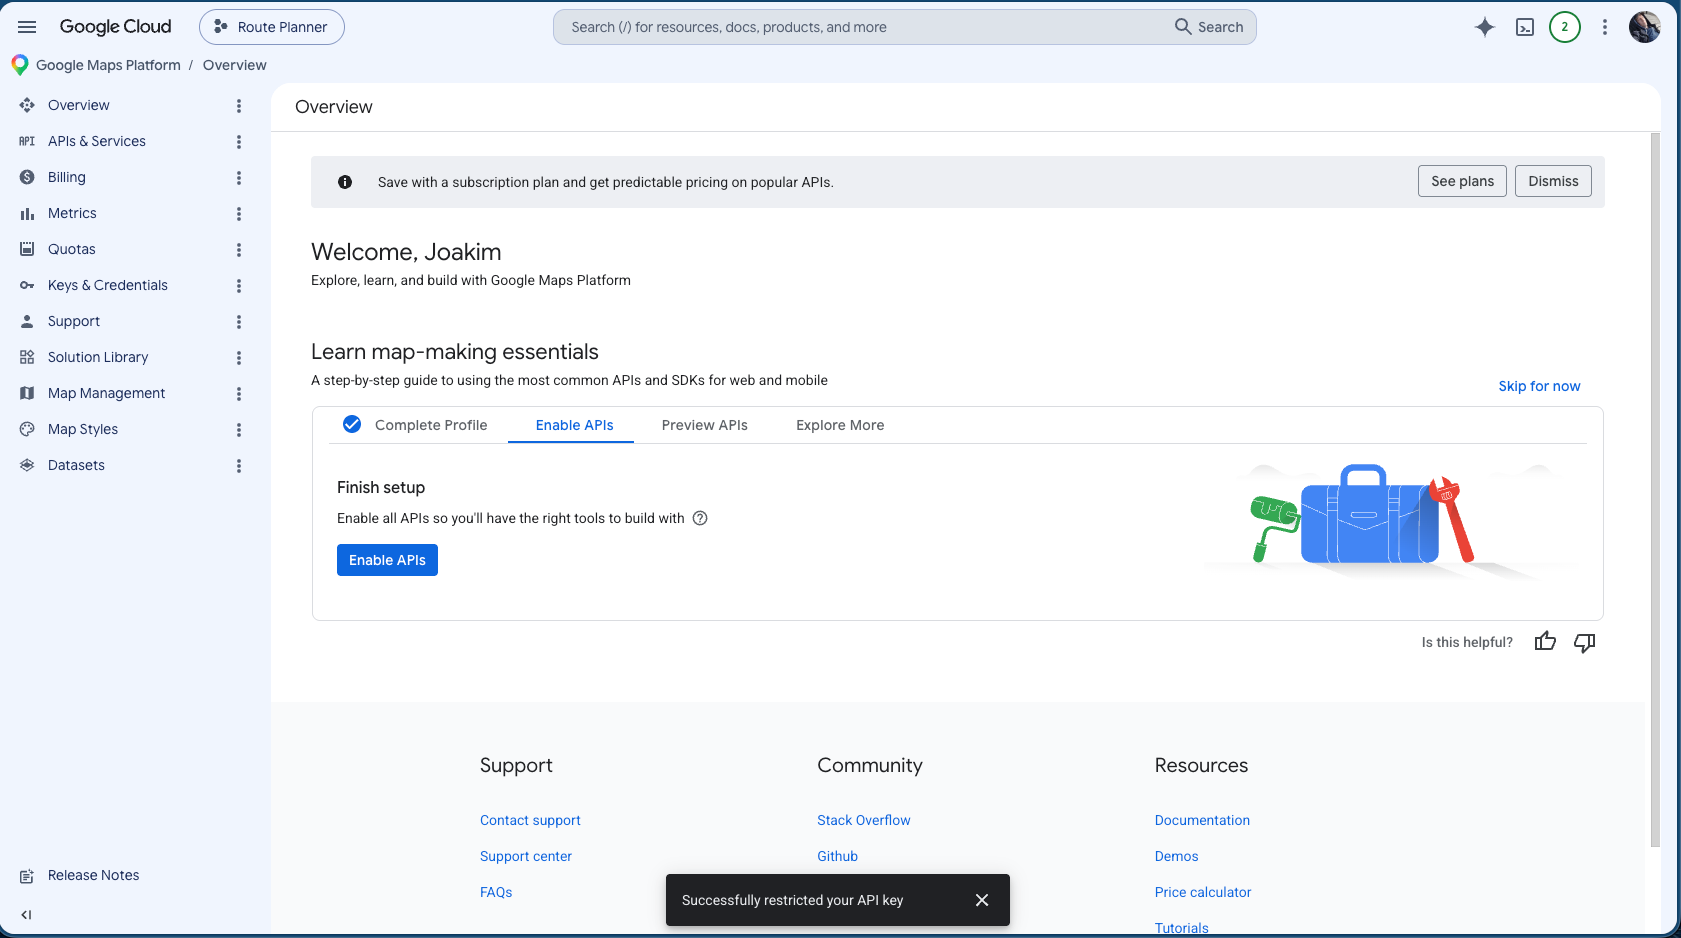This screenshot has width=1681, height=938.
Task: Open the FAQs link
Action: tap(496, 892)
